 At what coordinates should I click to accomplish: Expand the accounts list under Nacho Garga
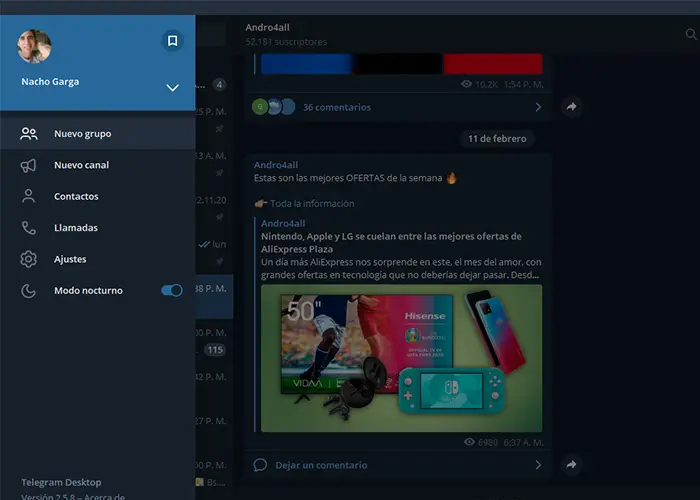172,88
